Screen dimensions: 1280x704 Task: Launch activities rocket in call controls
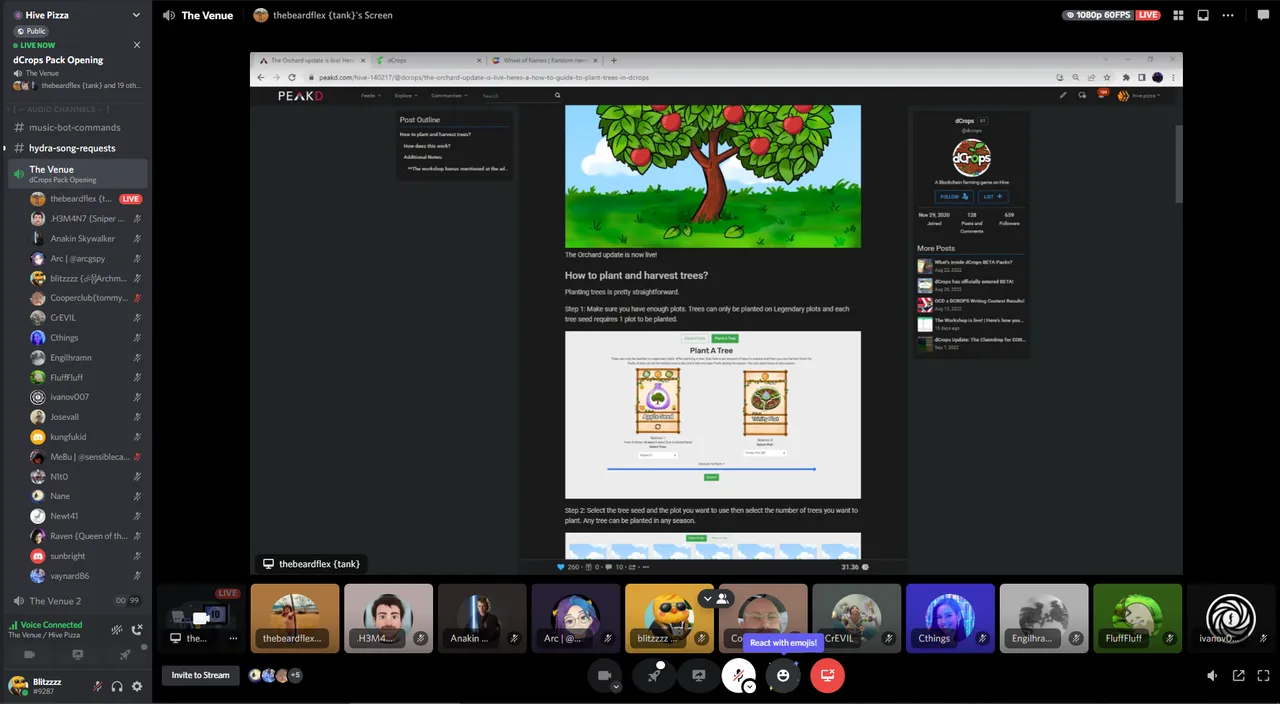[654, 676]
